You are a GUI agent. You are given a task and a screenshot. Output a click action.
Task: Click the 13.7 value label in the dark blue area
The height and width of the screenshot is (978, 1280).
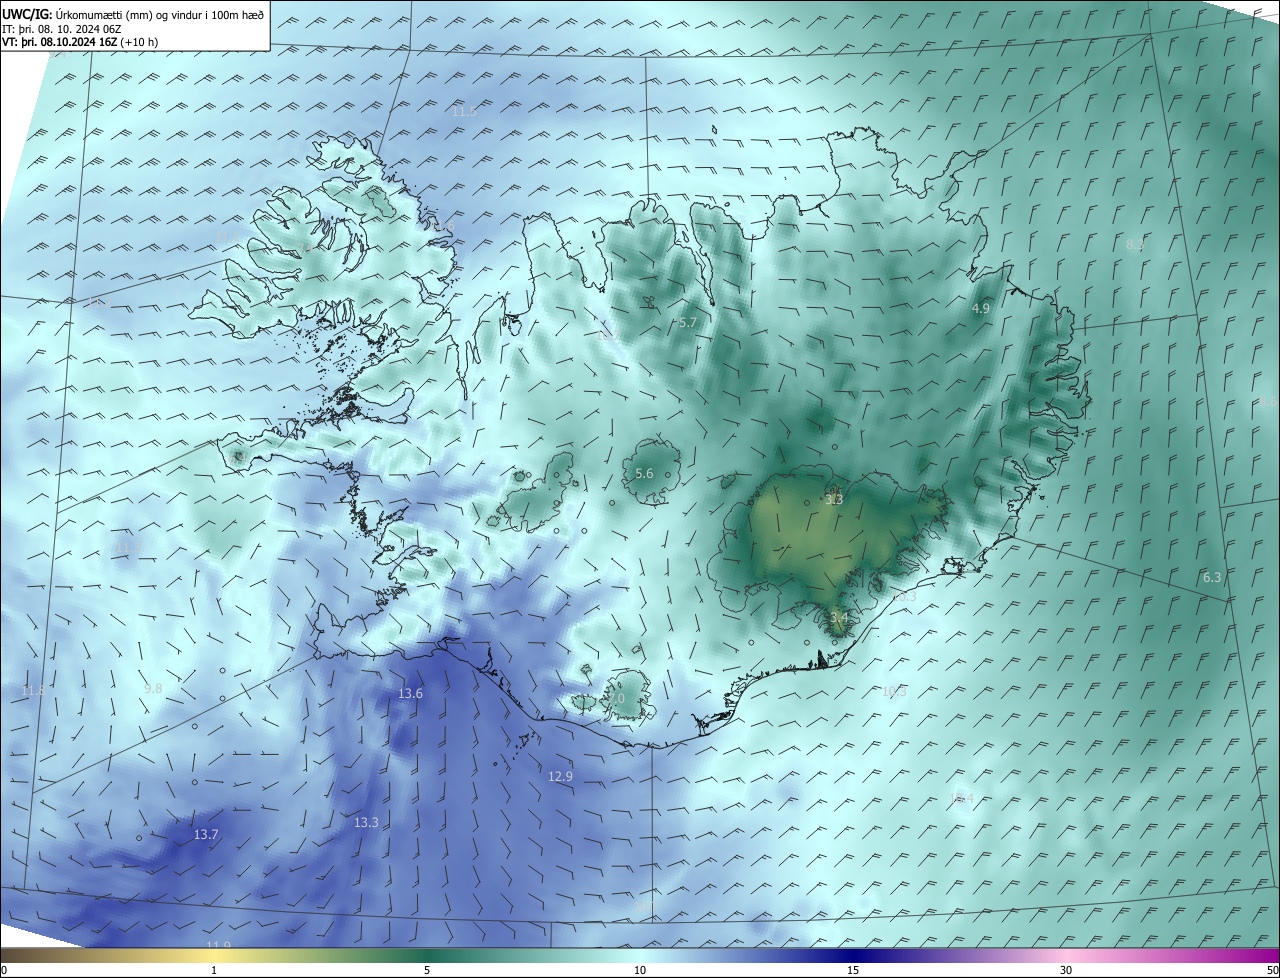pos(206,833)
